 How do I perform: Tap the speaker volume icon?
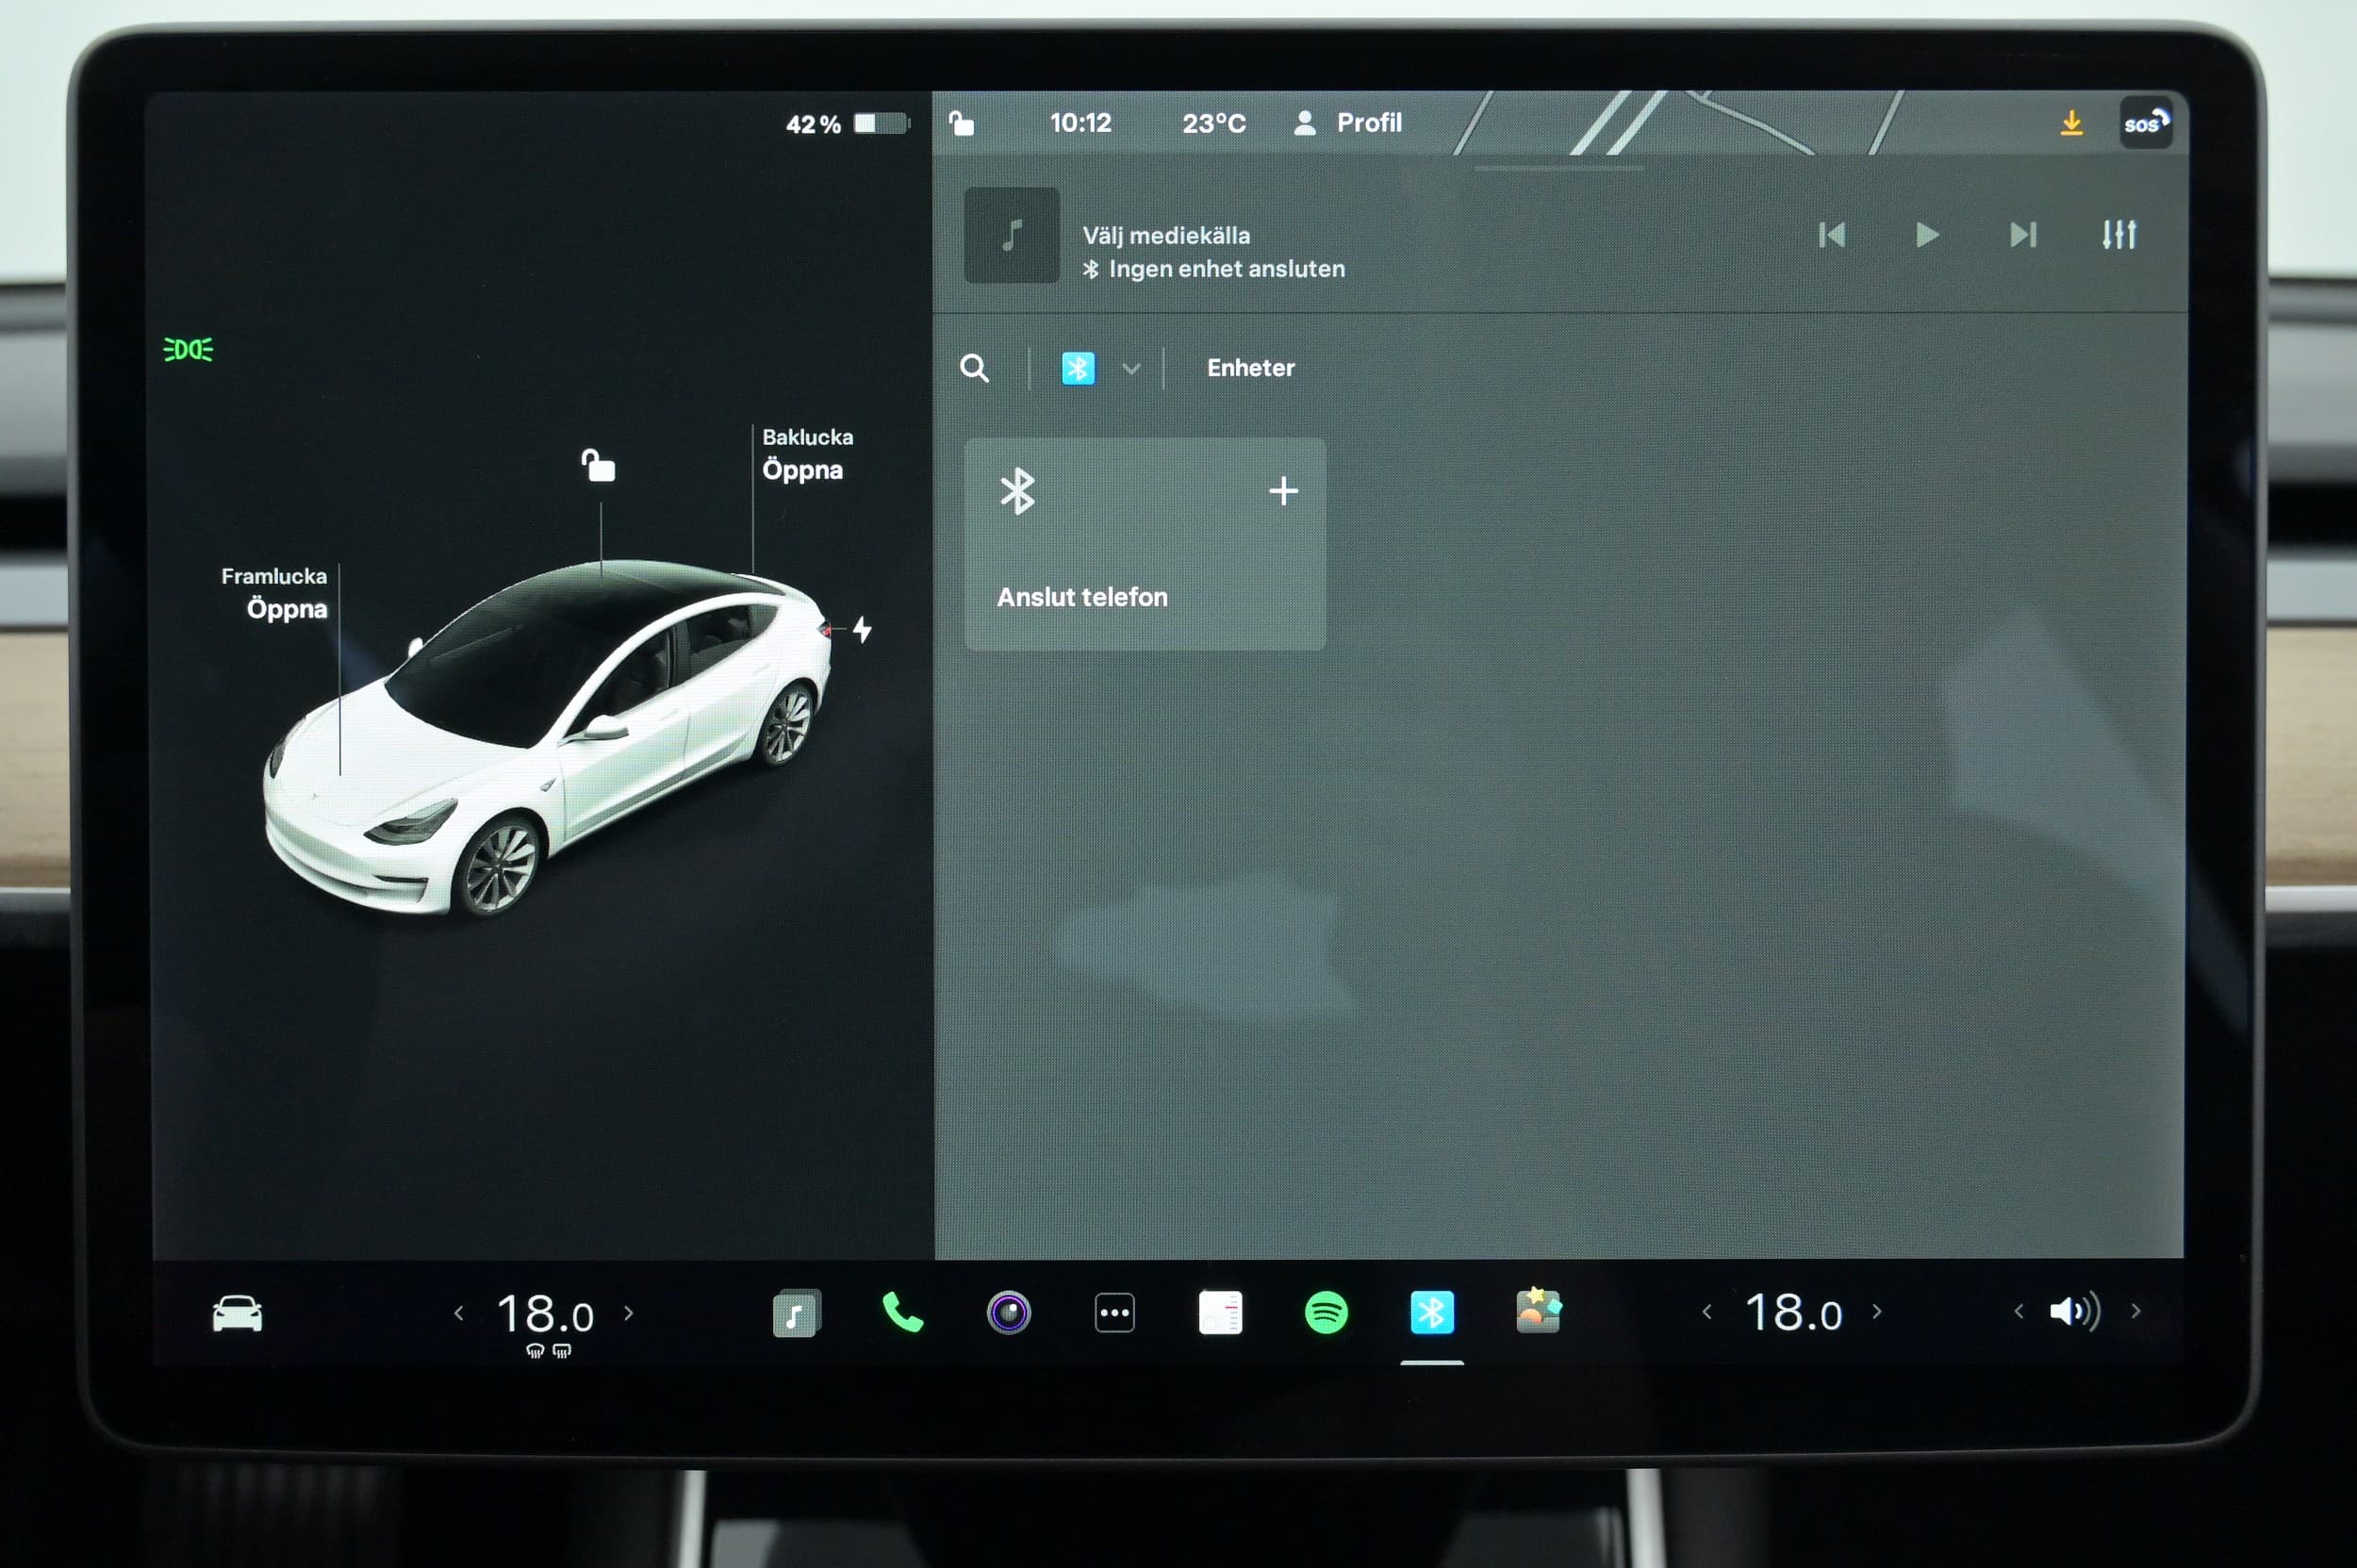[2075, 1311]
